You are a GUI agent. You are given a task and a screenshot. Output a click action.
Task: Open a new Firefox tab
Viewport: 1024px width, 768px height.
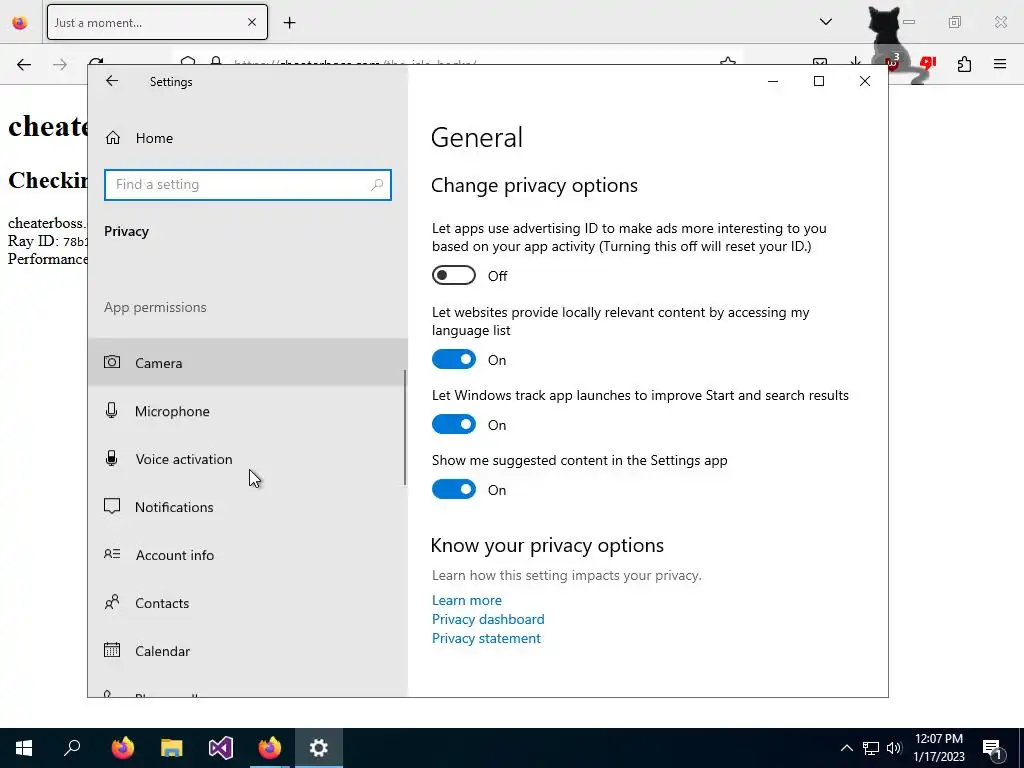(x=289, y=23)
